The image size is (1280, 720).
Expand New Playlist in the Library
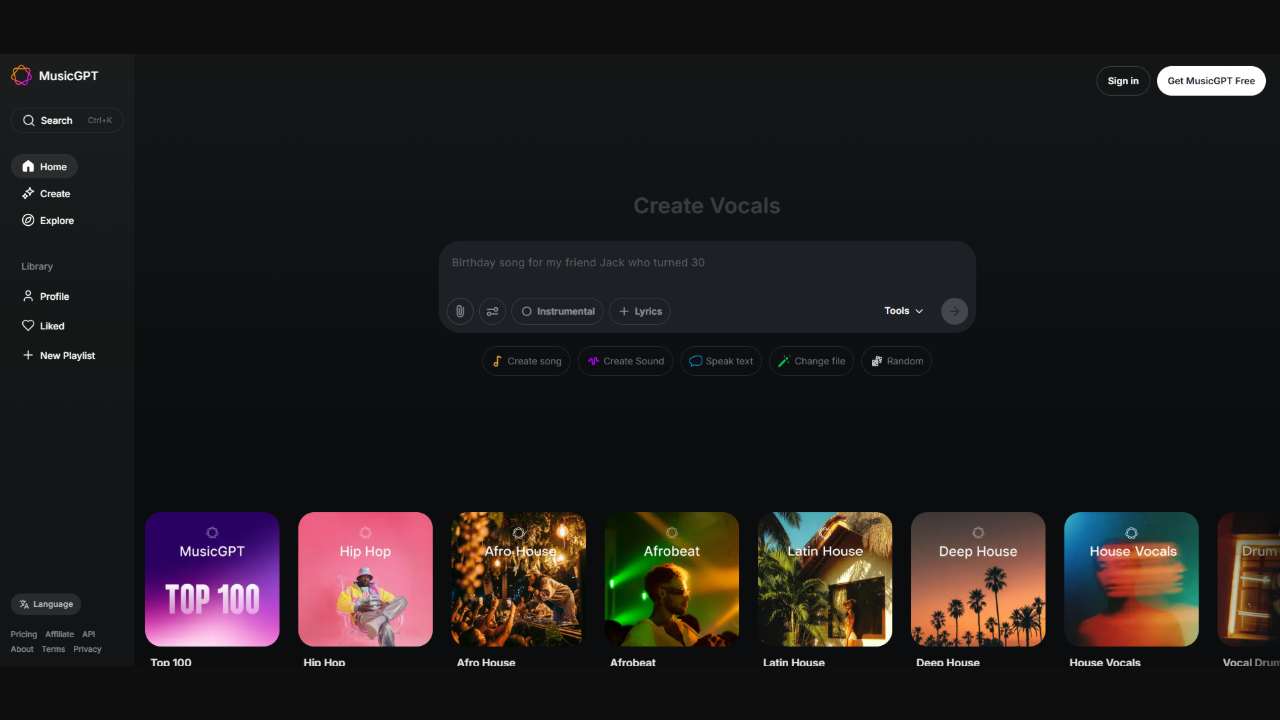click(x=59, y=355)
